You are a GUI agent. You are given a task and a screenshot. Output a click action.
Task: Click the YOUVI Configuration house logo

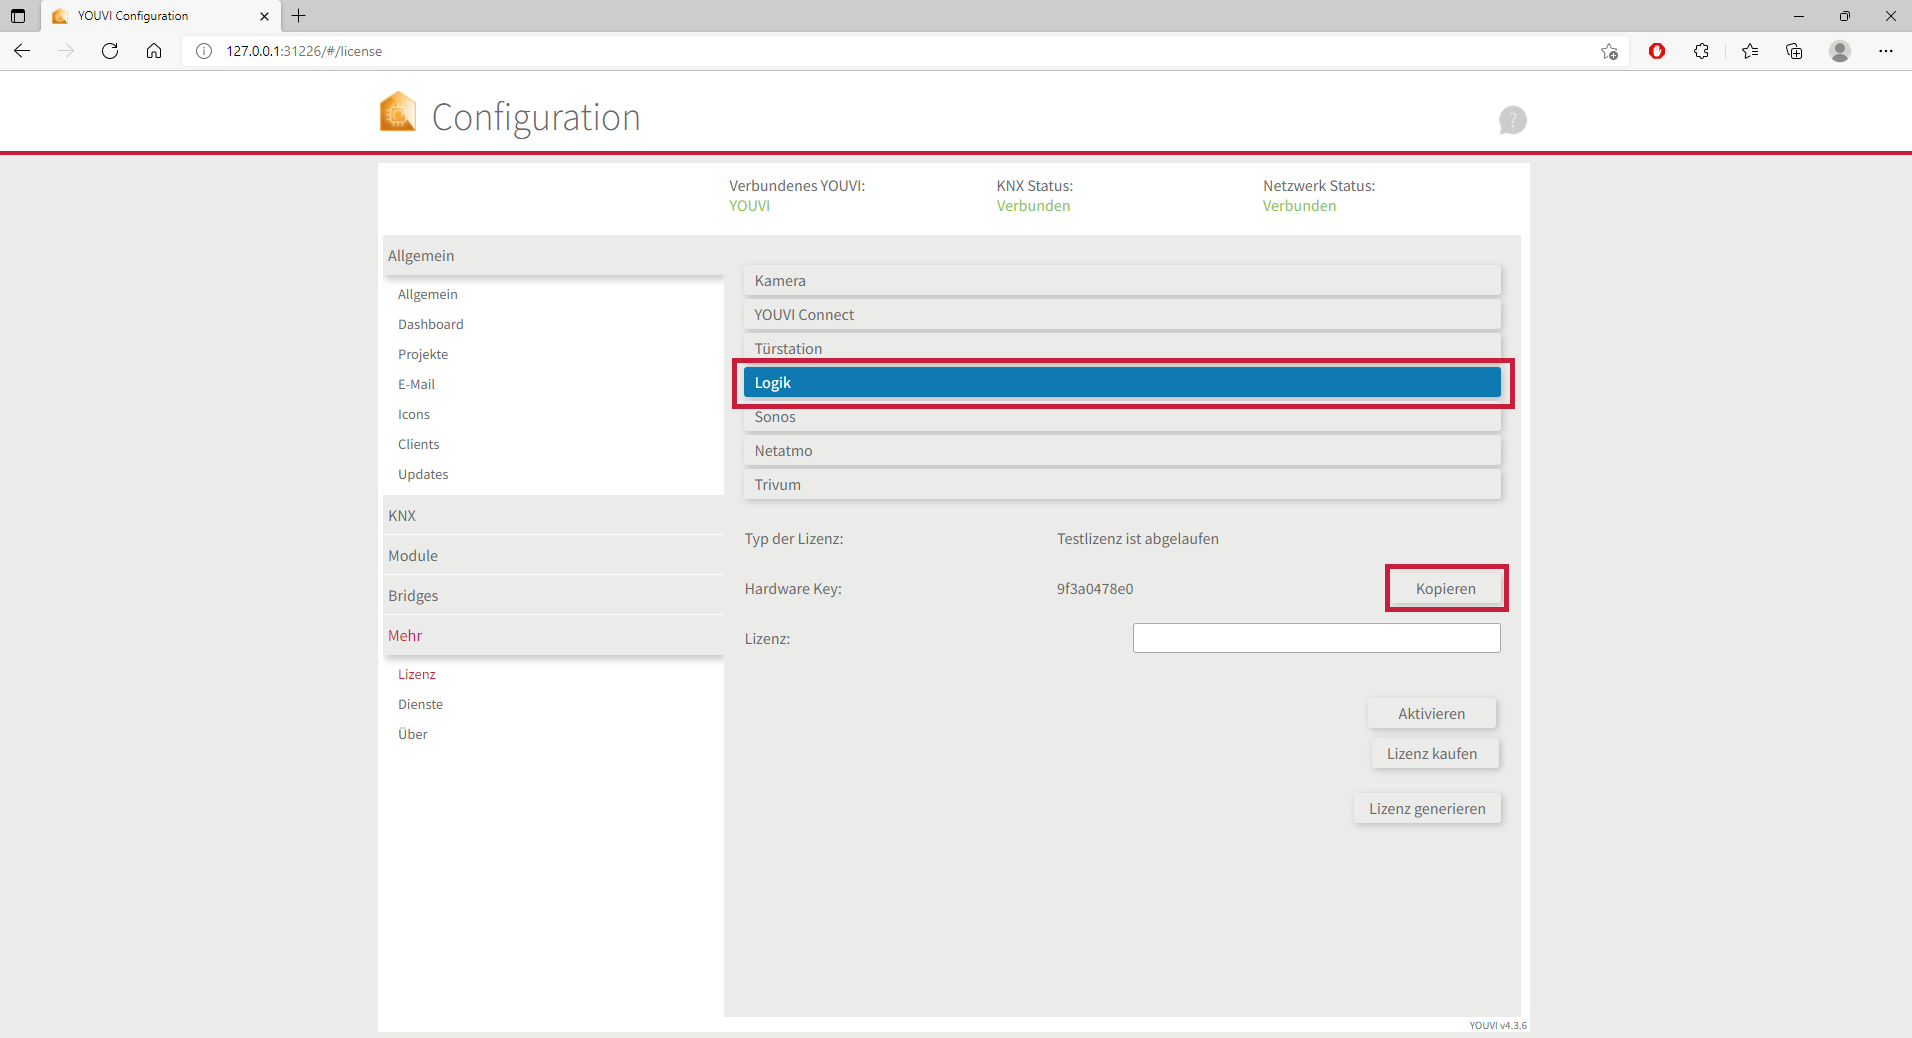tap(398, 112)
